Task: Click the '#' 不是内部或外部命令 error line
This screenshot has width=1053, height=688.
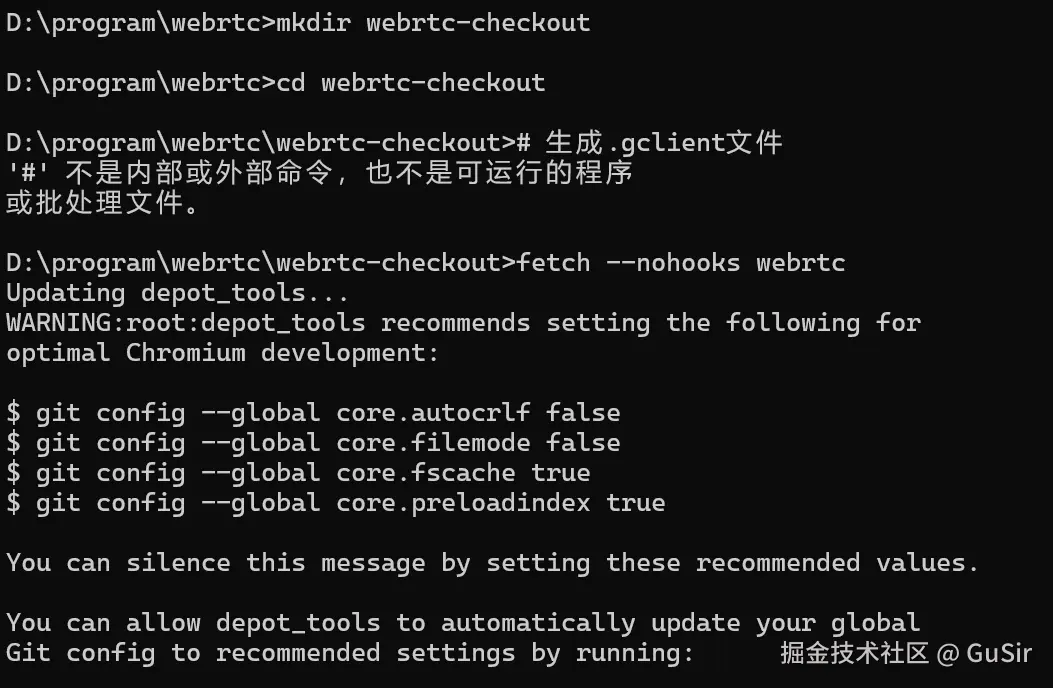Action: (x=320, y=172)
